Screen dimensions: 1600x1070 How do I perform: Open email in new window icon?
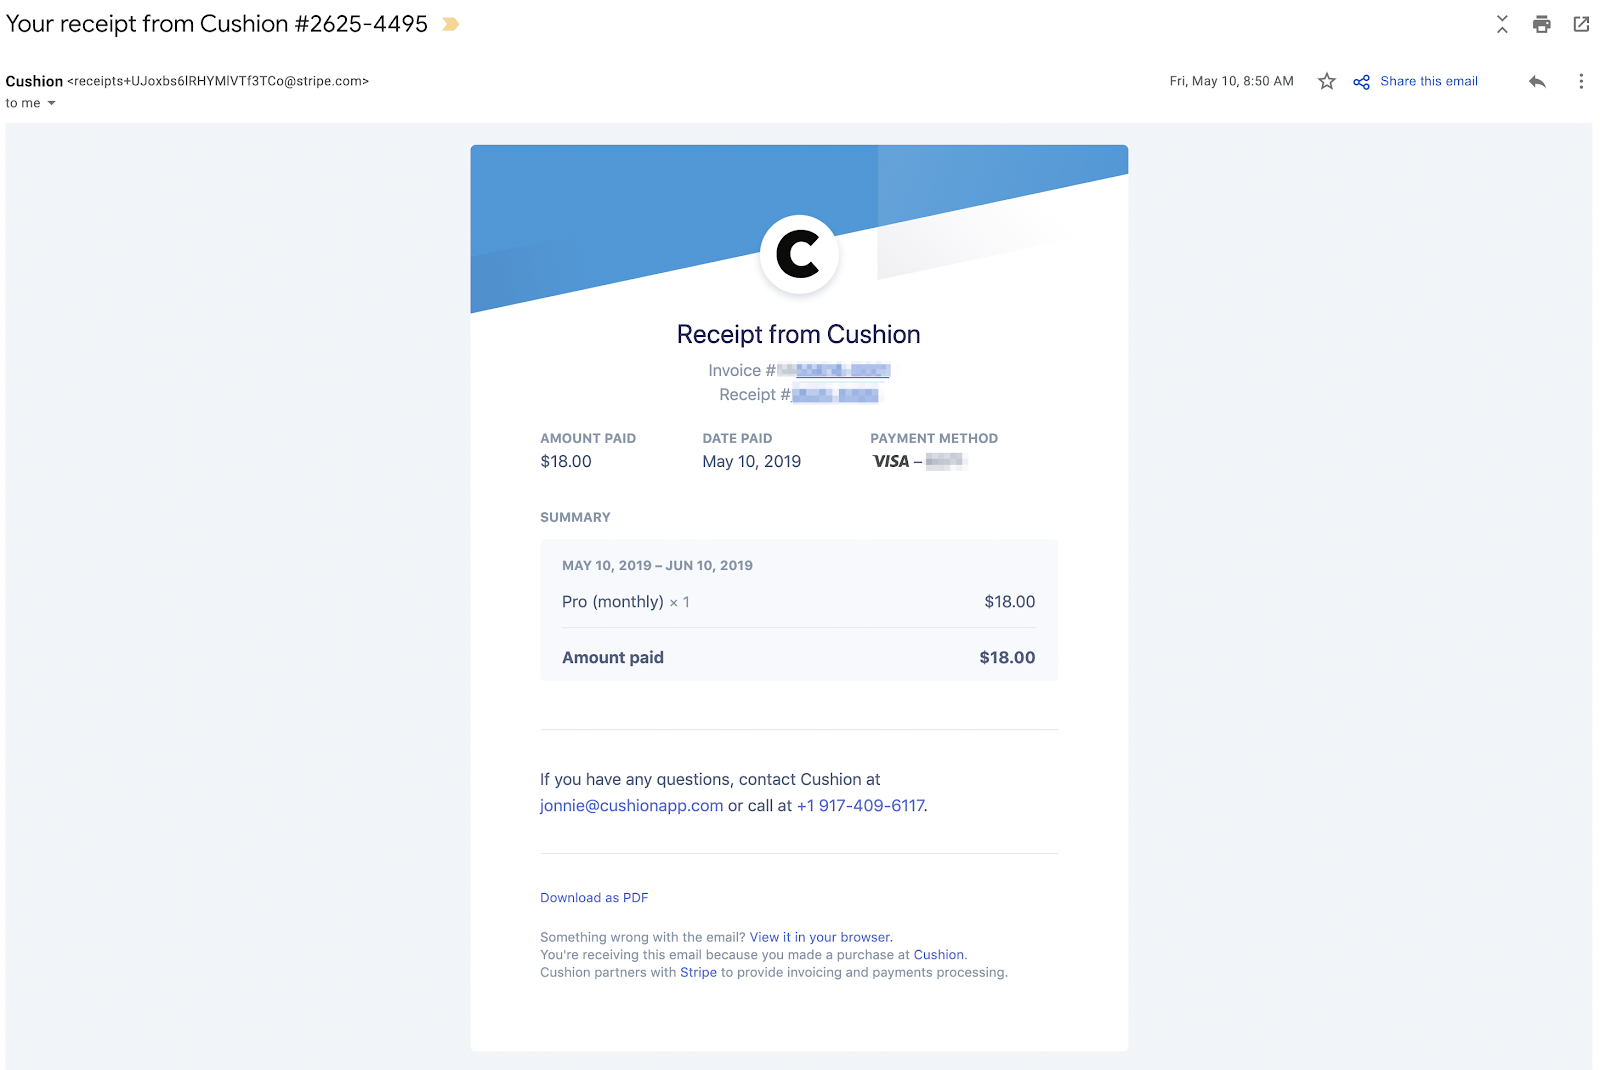[1581, 24]
